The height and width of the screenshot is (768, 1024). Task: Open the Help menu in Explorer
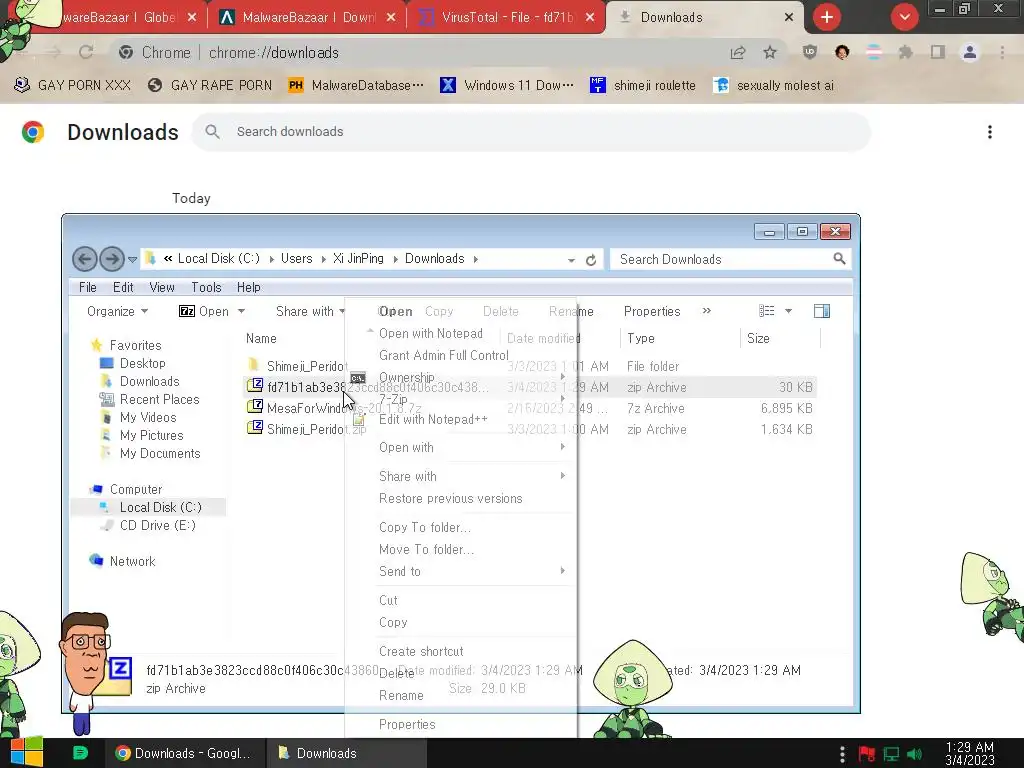point(248,287)
